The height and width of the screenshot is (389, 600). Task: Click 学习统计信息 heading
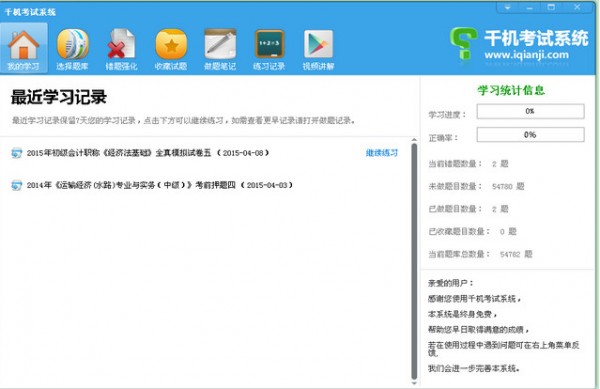[x=511, y=91]
